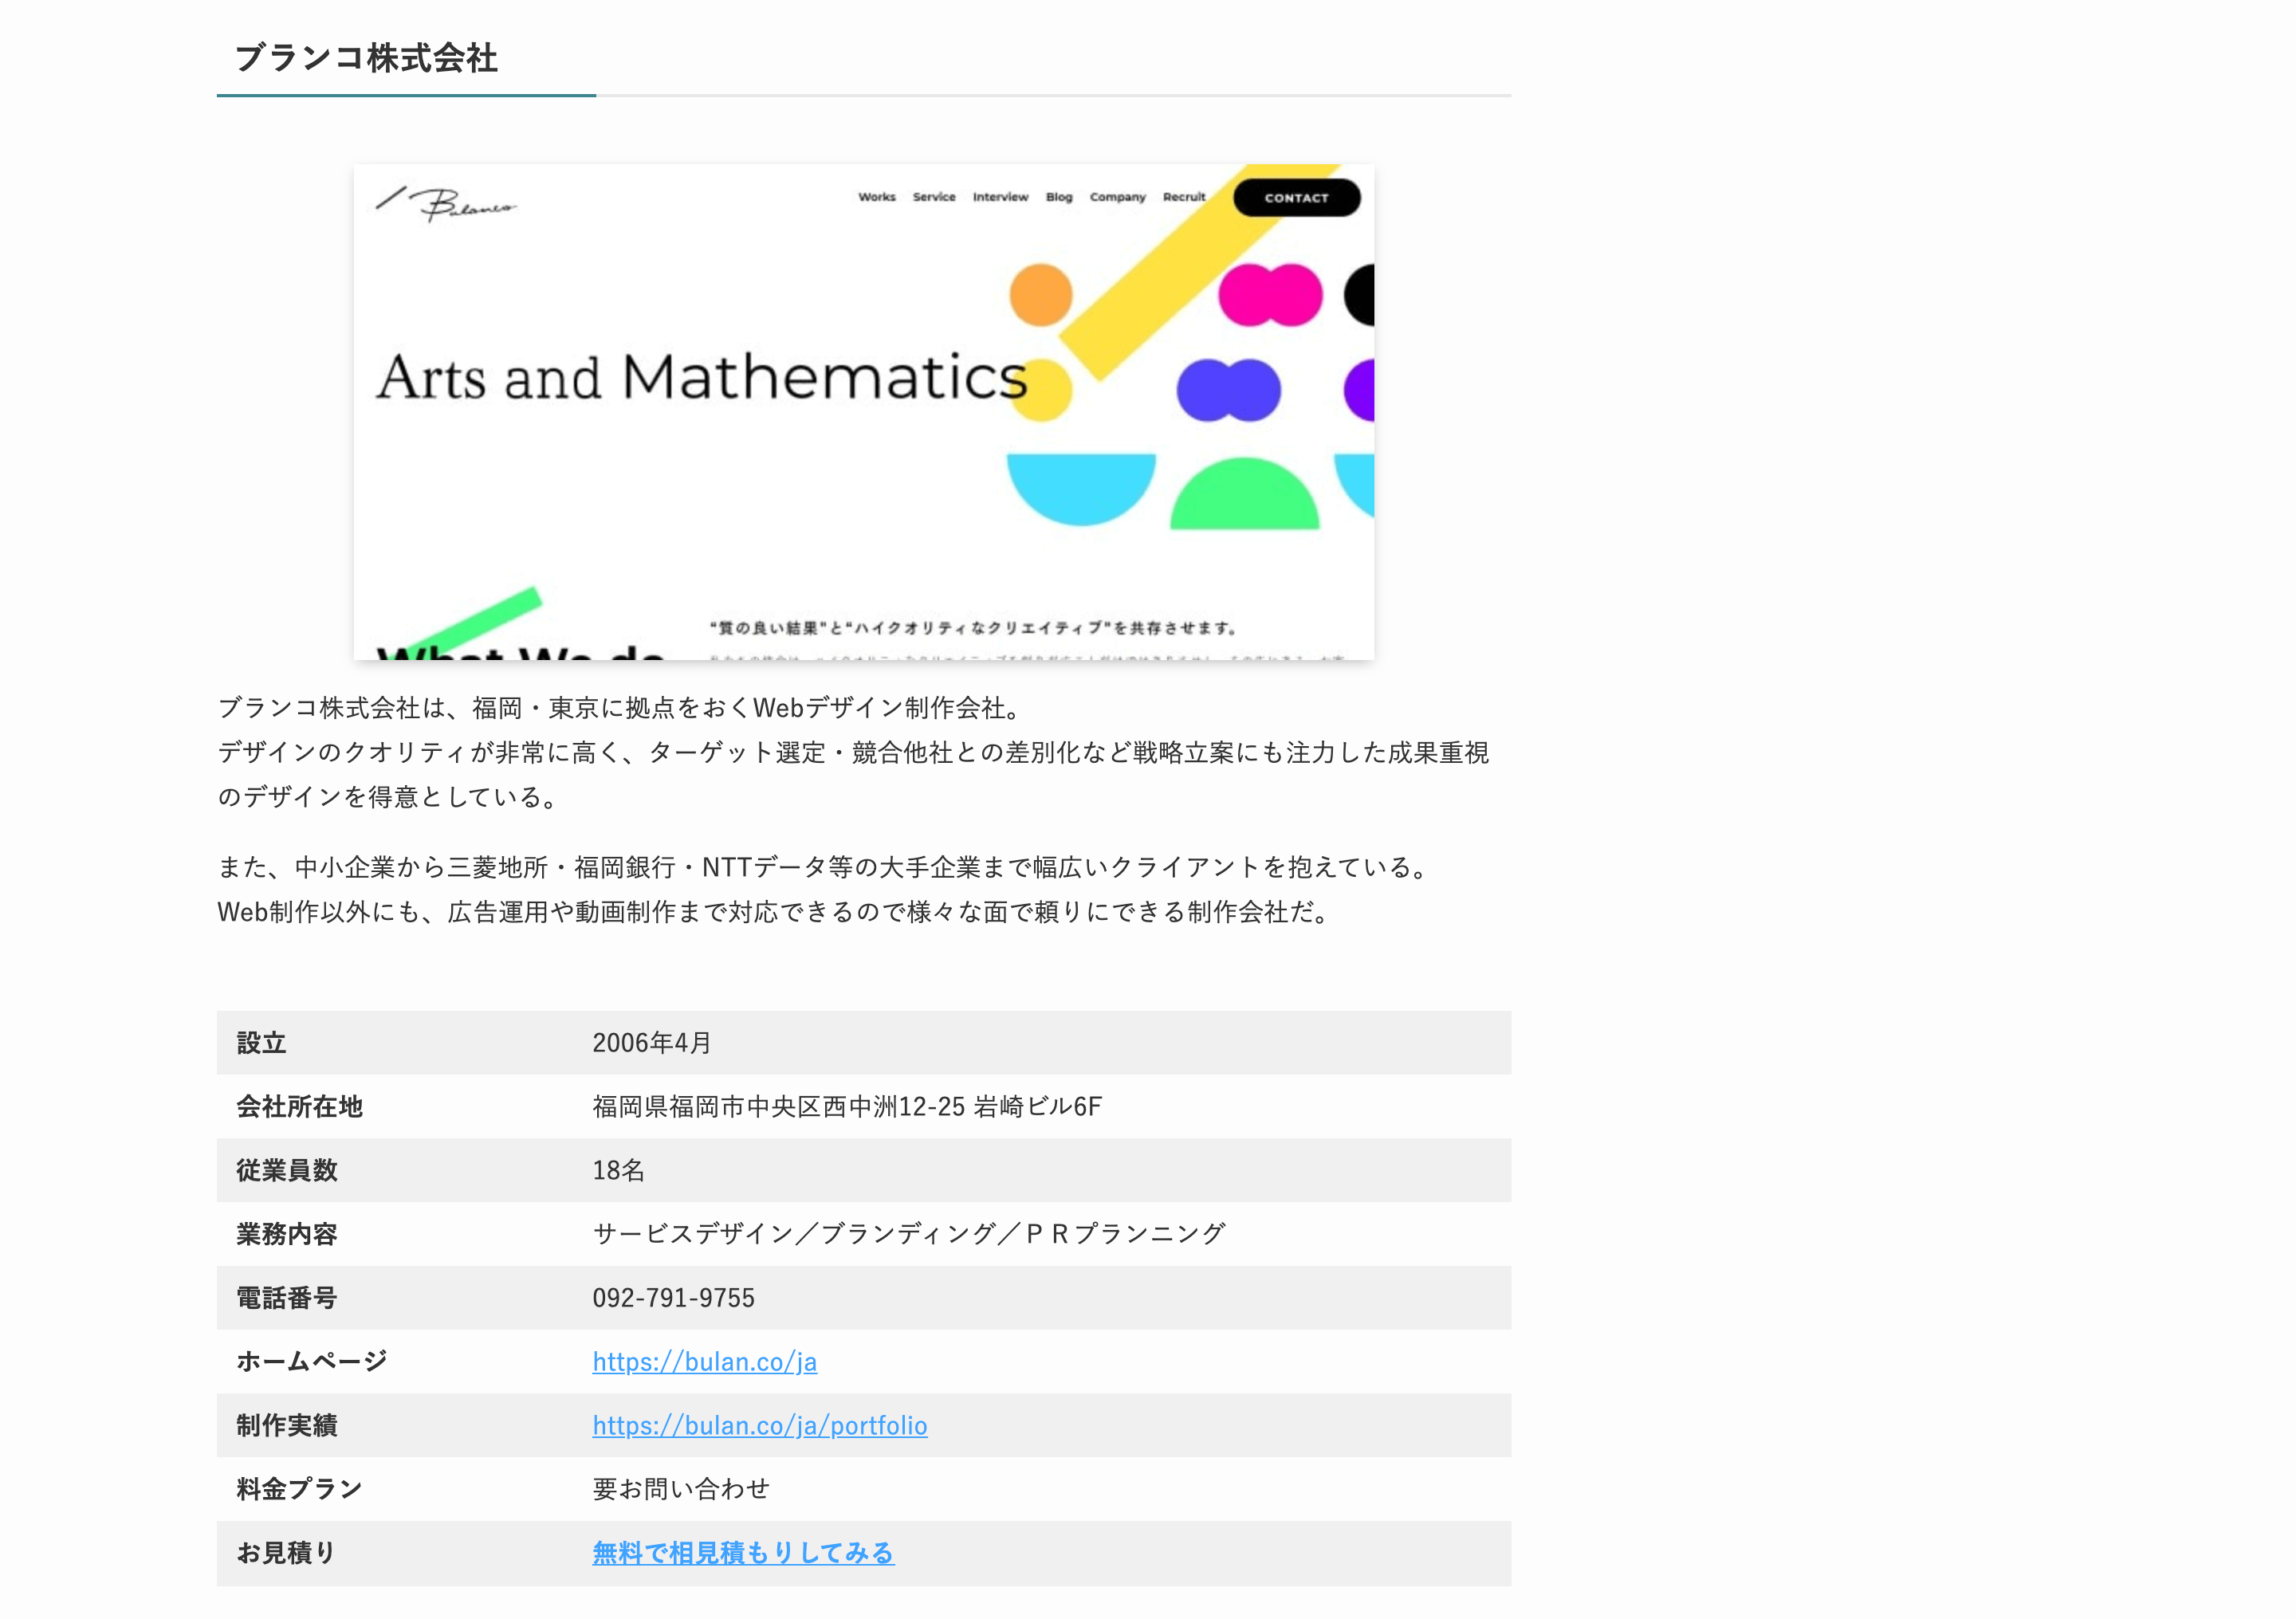The height and width of the screenshot is (1619, 2296).
Task: Click the address 福岡県福岡市中央区西中洲12-25 岩崎ビル6F
Action: click(x=847, y=1106)
